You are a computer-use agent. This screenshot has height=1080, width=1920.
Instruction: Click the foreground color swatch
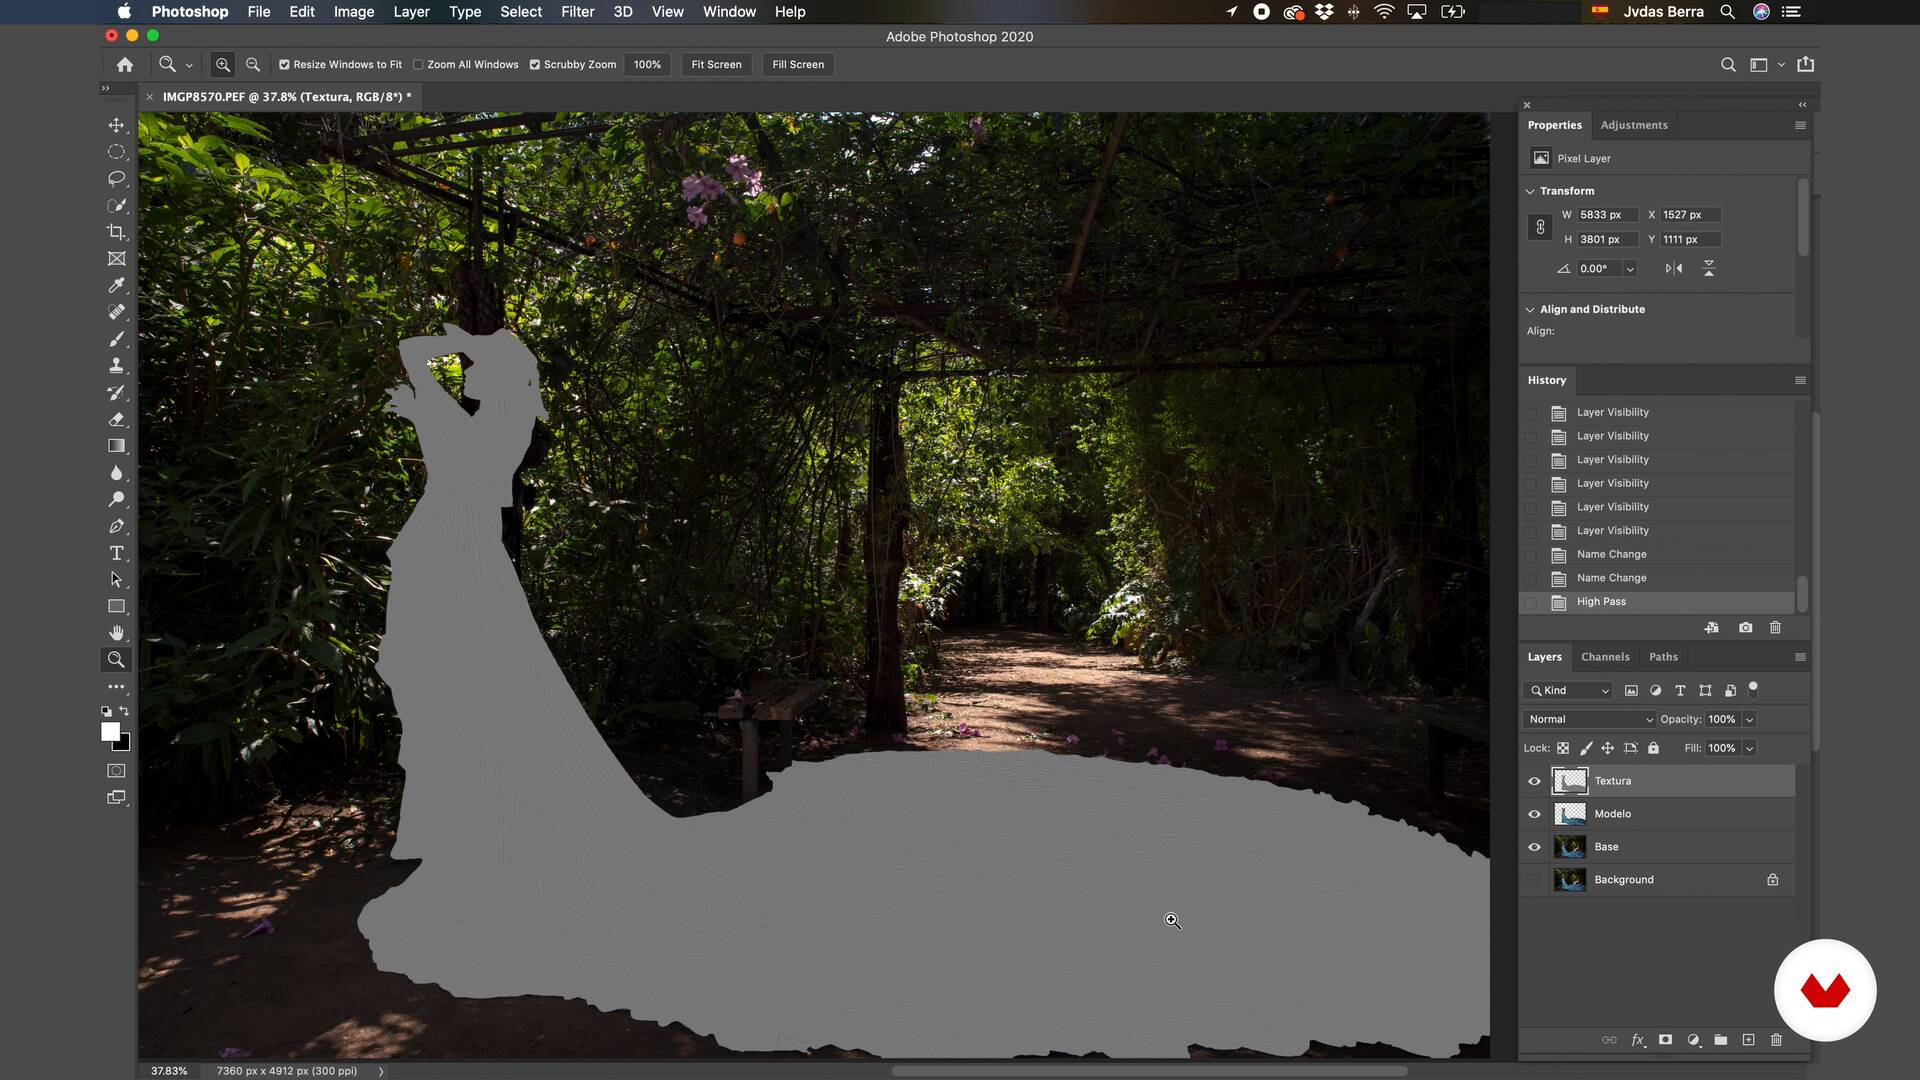110,732
